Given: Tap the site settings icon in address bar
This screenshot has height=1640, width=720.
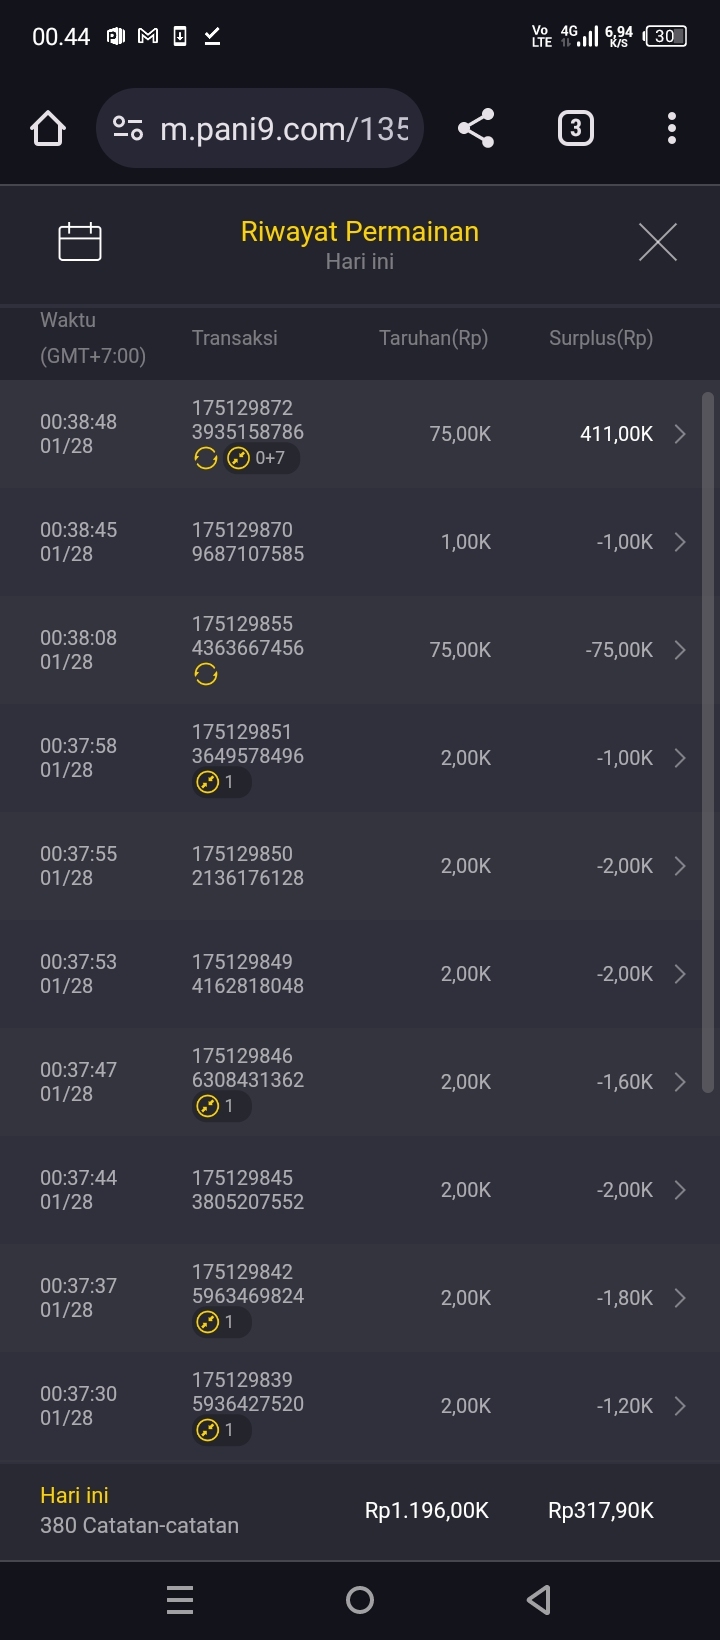Looking at the screenshot, I should click(128, 128).
